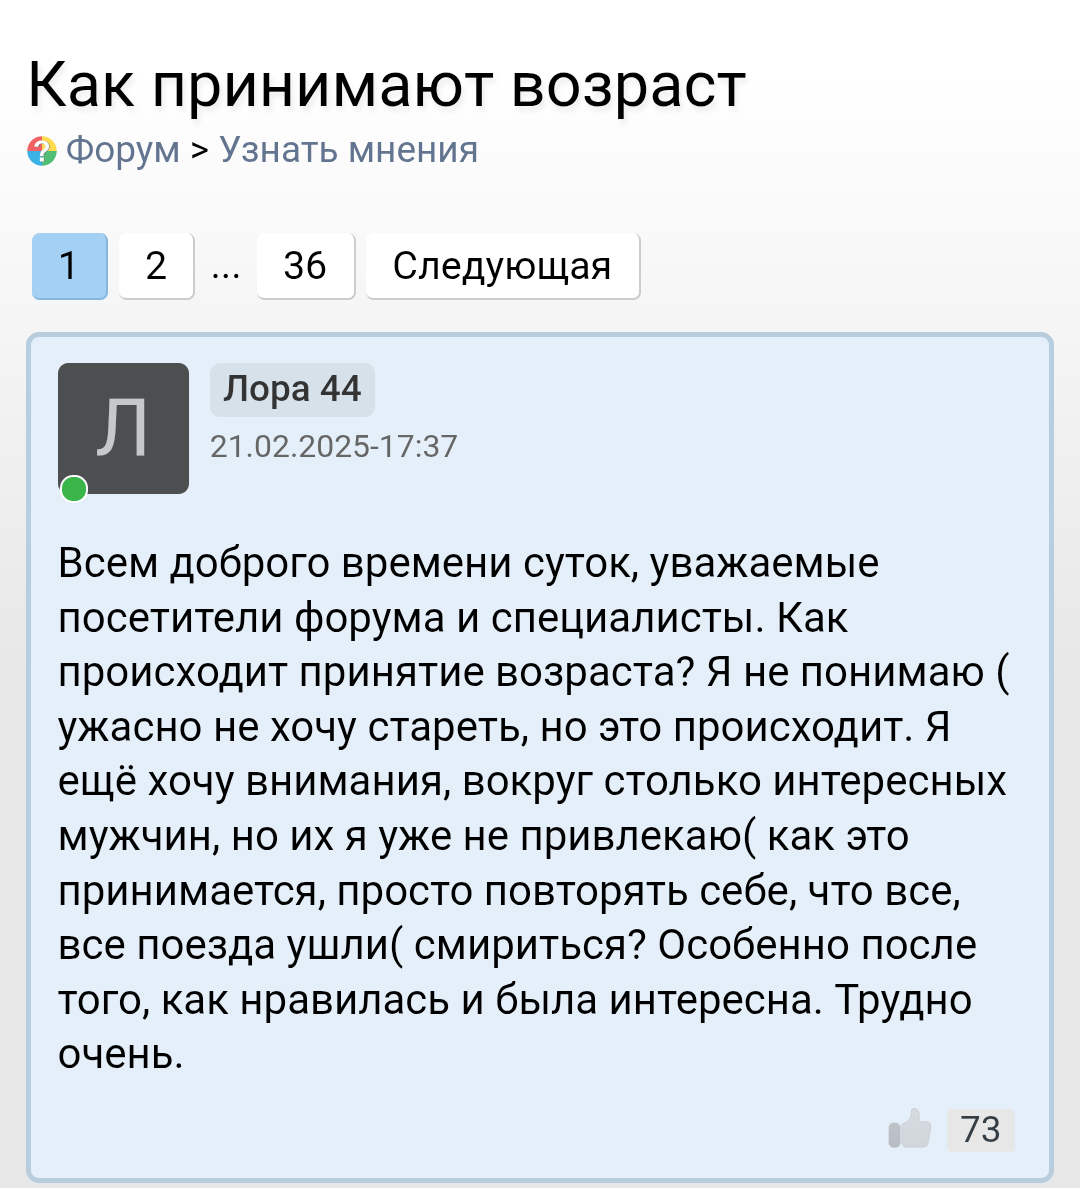The height and width of the screenshot is (1188, 1080).
Task: Open the Лора 44 user profile
Action: coord(292,389)
